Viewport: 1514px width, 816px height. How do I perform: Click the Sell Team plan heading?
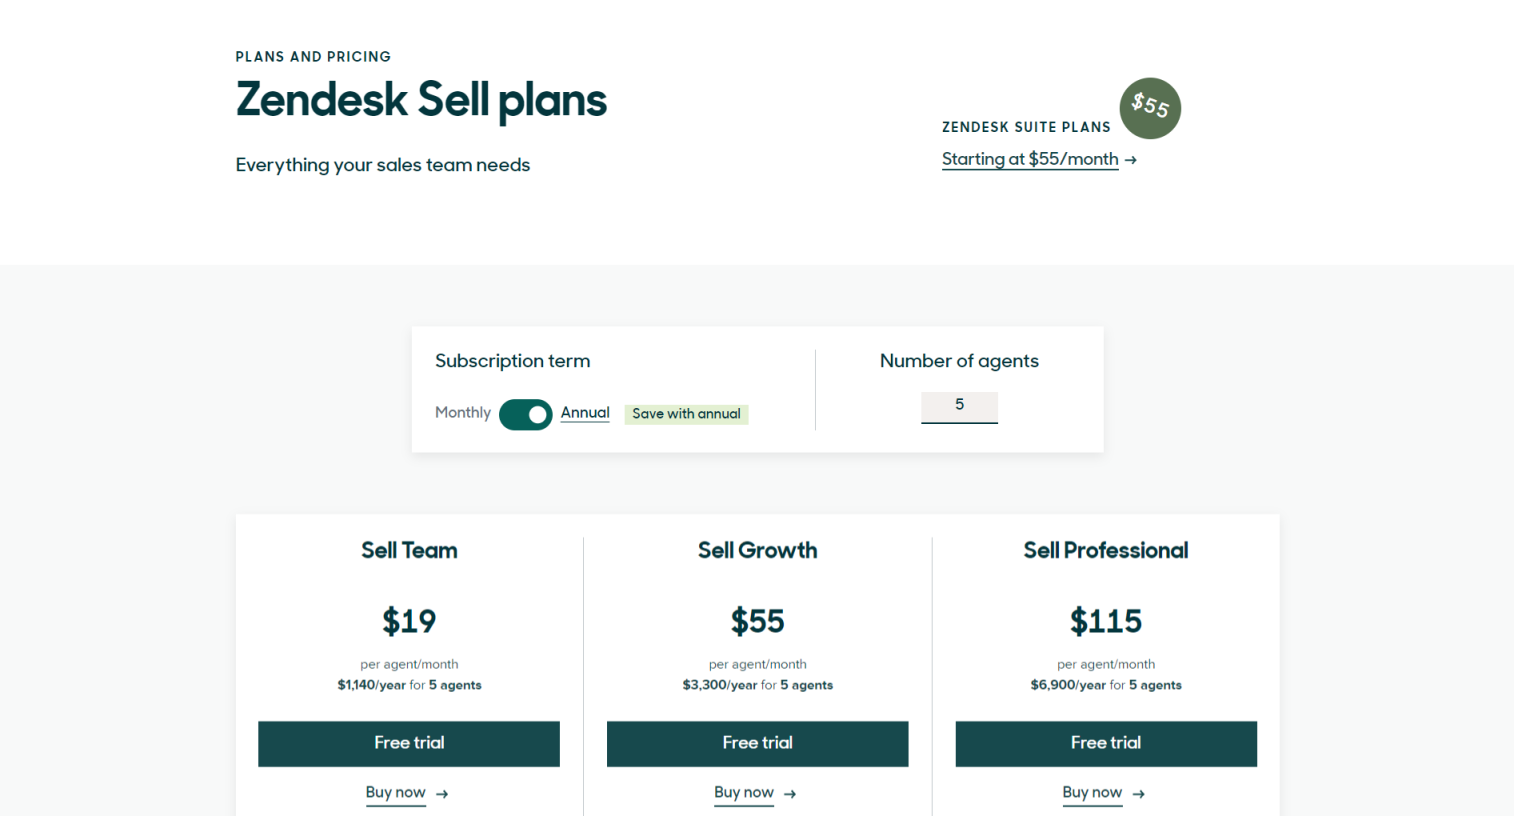tap(409, 550)
